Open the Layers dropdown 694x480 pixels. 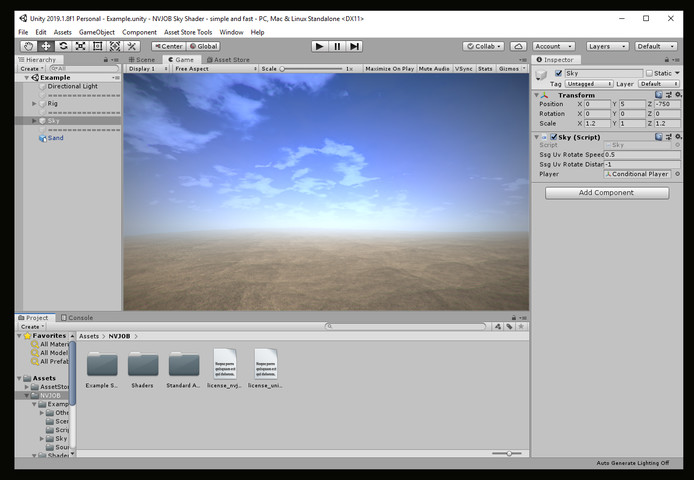click(x=607, y=46)
